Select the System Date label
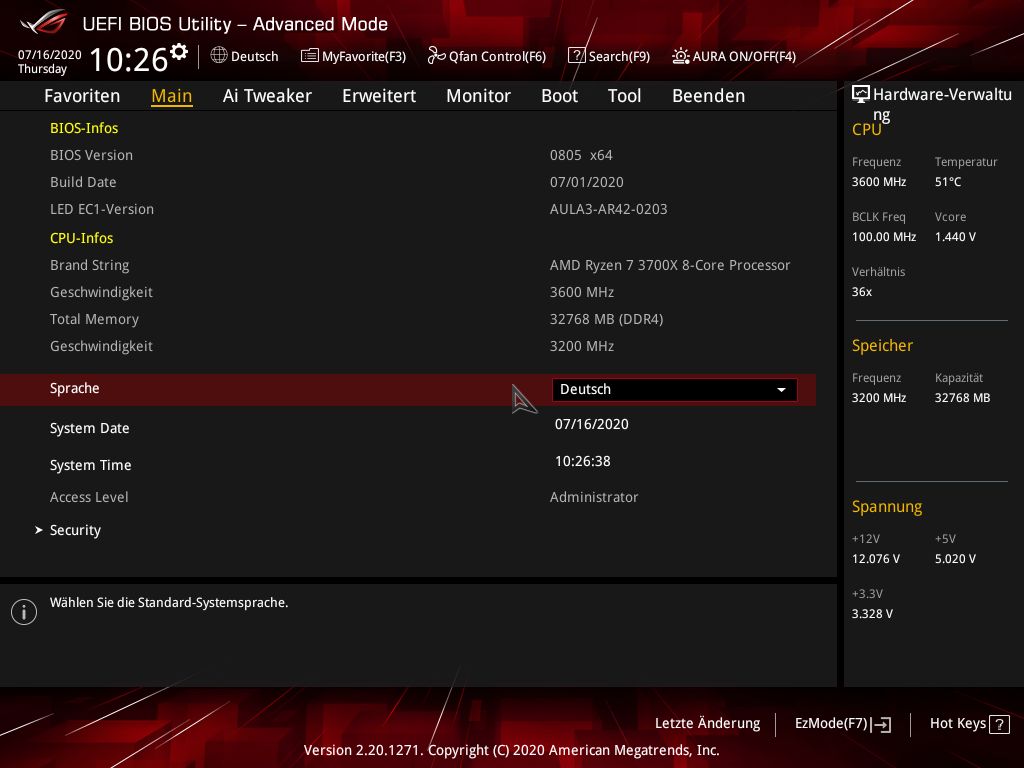Viewport: 1024px width, 768px height. [89, 428]
